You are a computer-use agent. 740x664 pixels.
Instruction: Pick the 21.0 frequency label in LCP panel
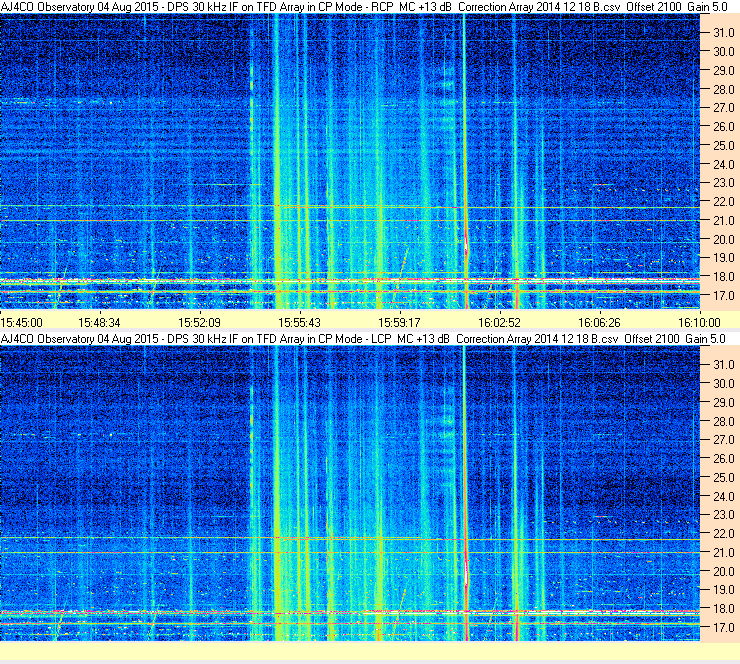(x=723, y=552)
